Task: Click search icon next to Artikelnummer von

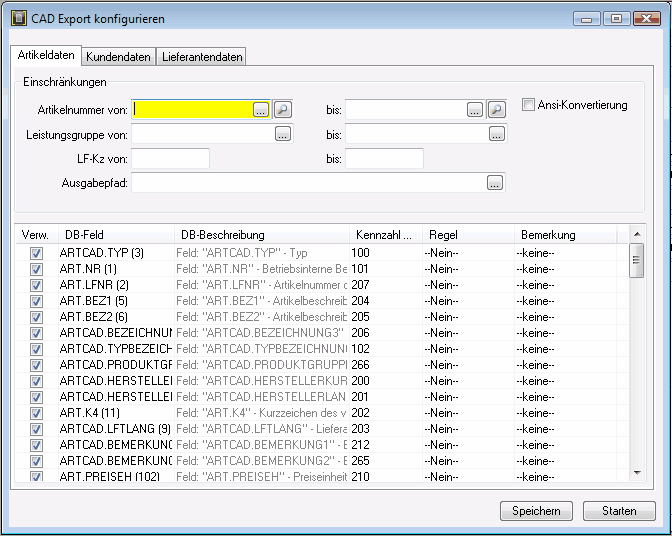Action: [282, 109]
